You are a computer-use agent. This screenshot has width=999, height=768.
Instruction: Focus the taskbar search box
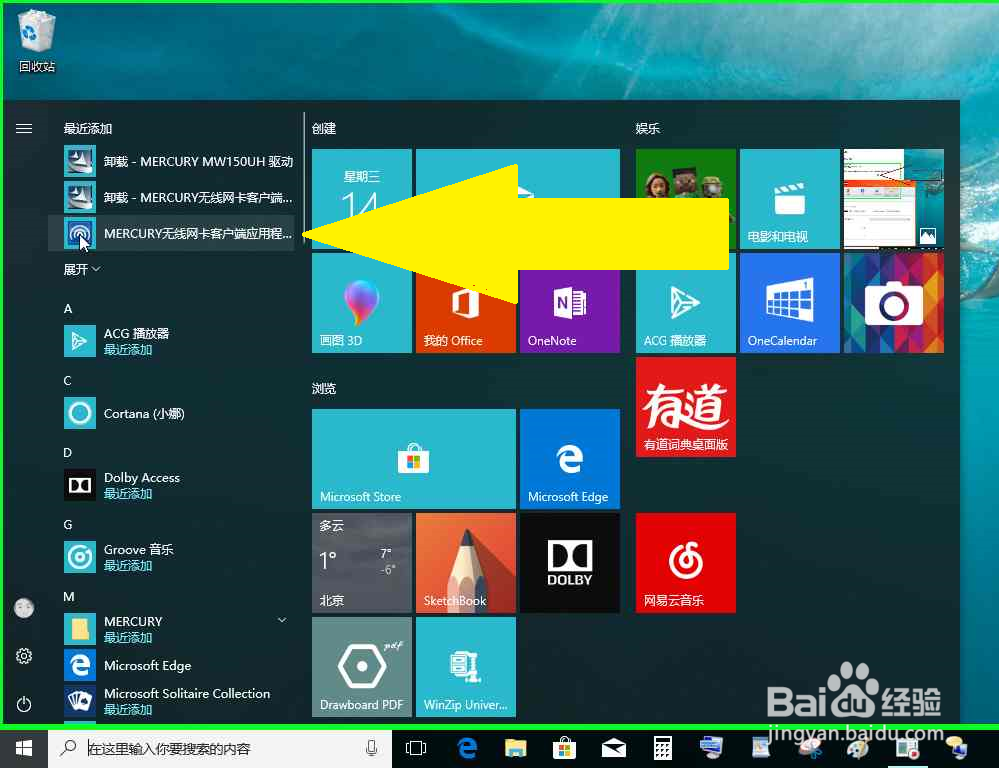click(220, 749)
